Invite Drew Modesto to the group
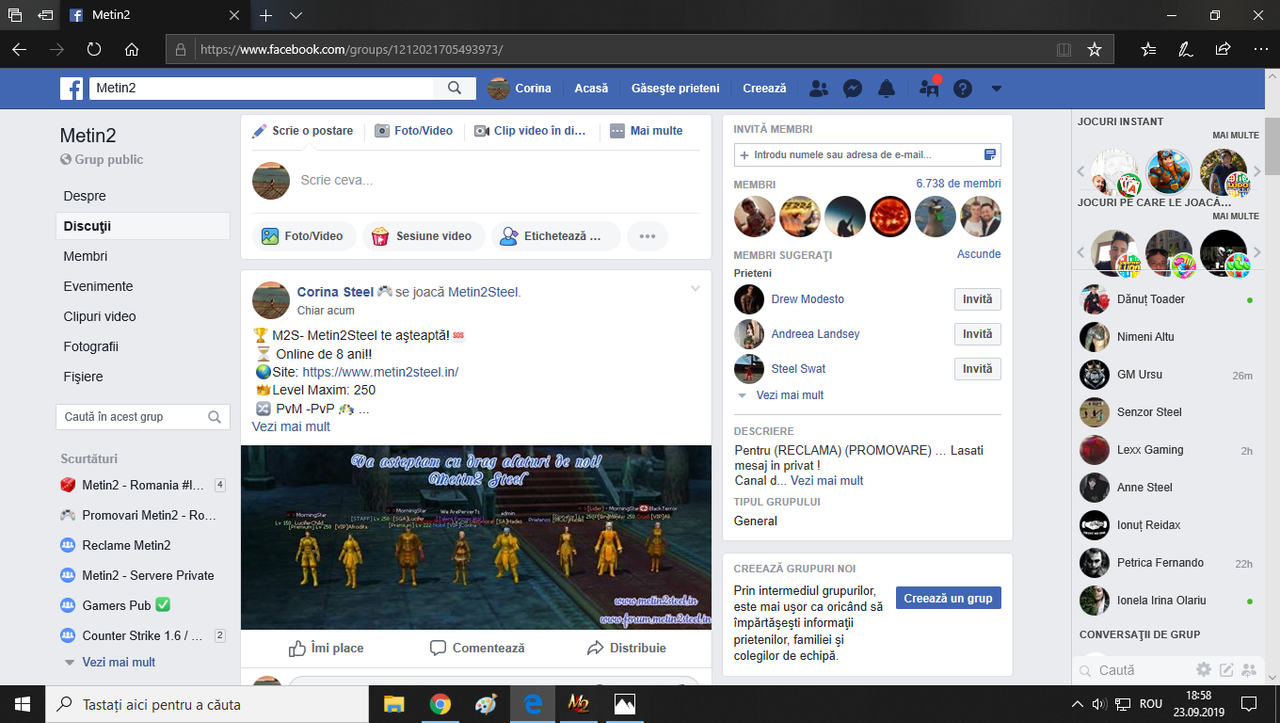This screenshot has width=1280, height=723. (x=977, y=299)
